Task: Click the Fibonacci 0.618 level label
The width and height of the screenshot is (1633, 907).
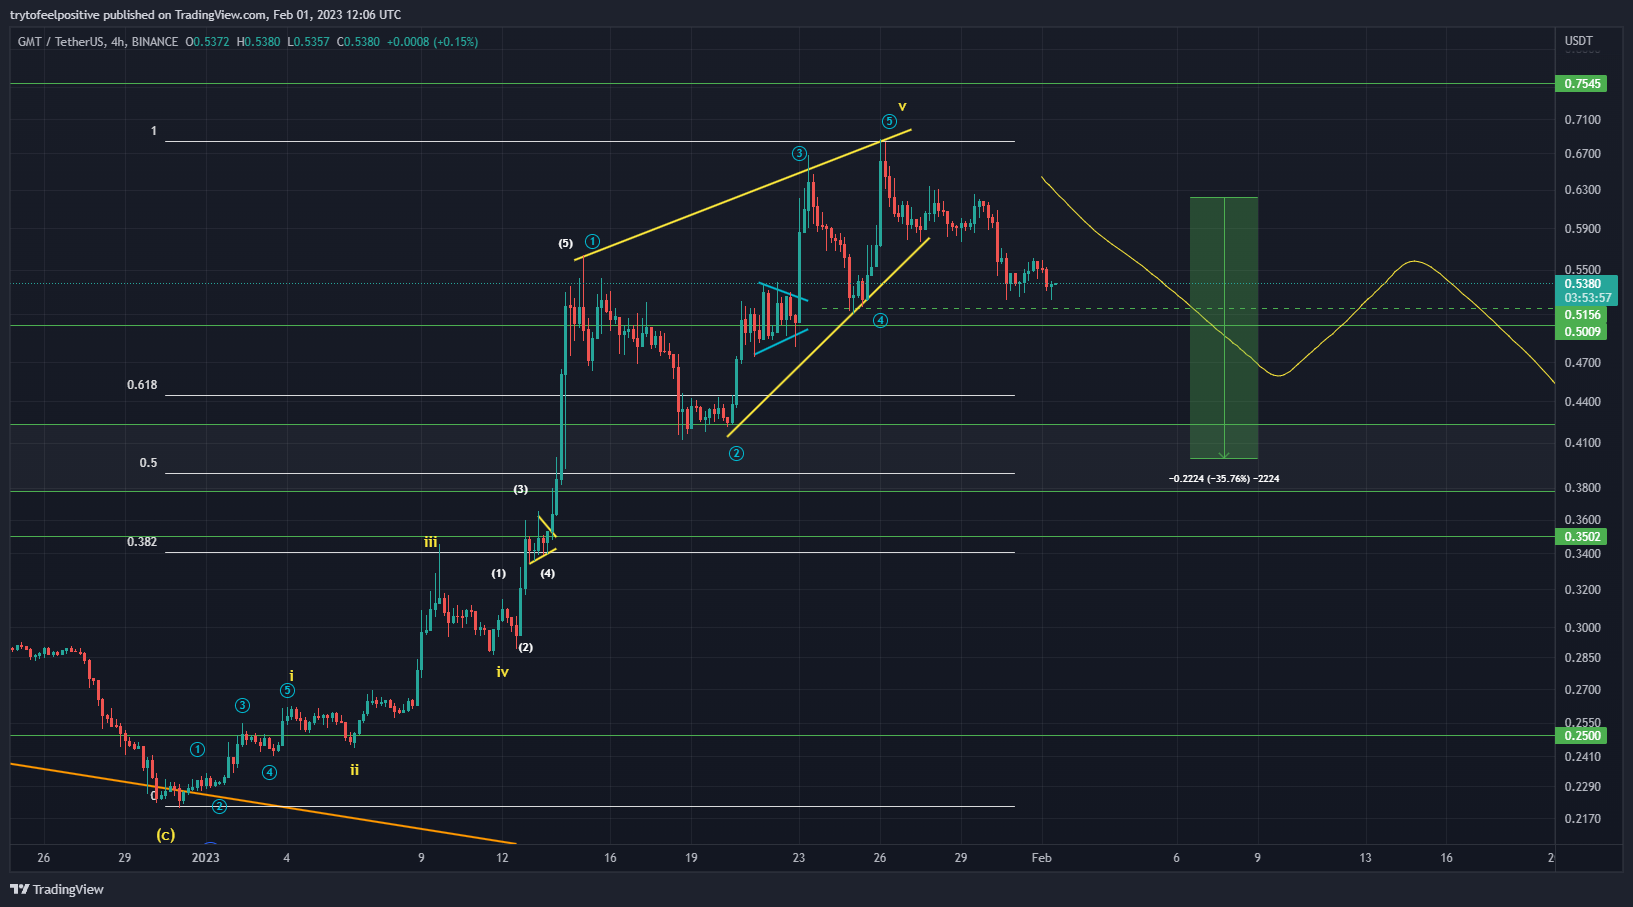Action: click(x=142, y=385)
